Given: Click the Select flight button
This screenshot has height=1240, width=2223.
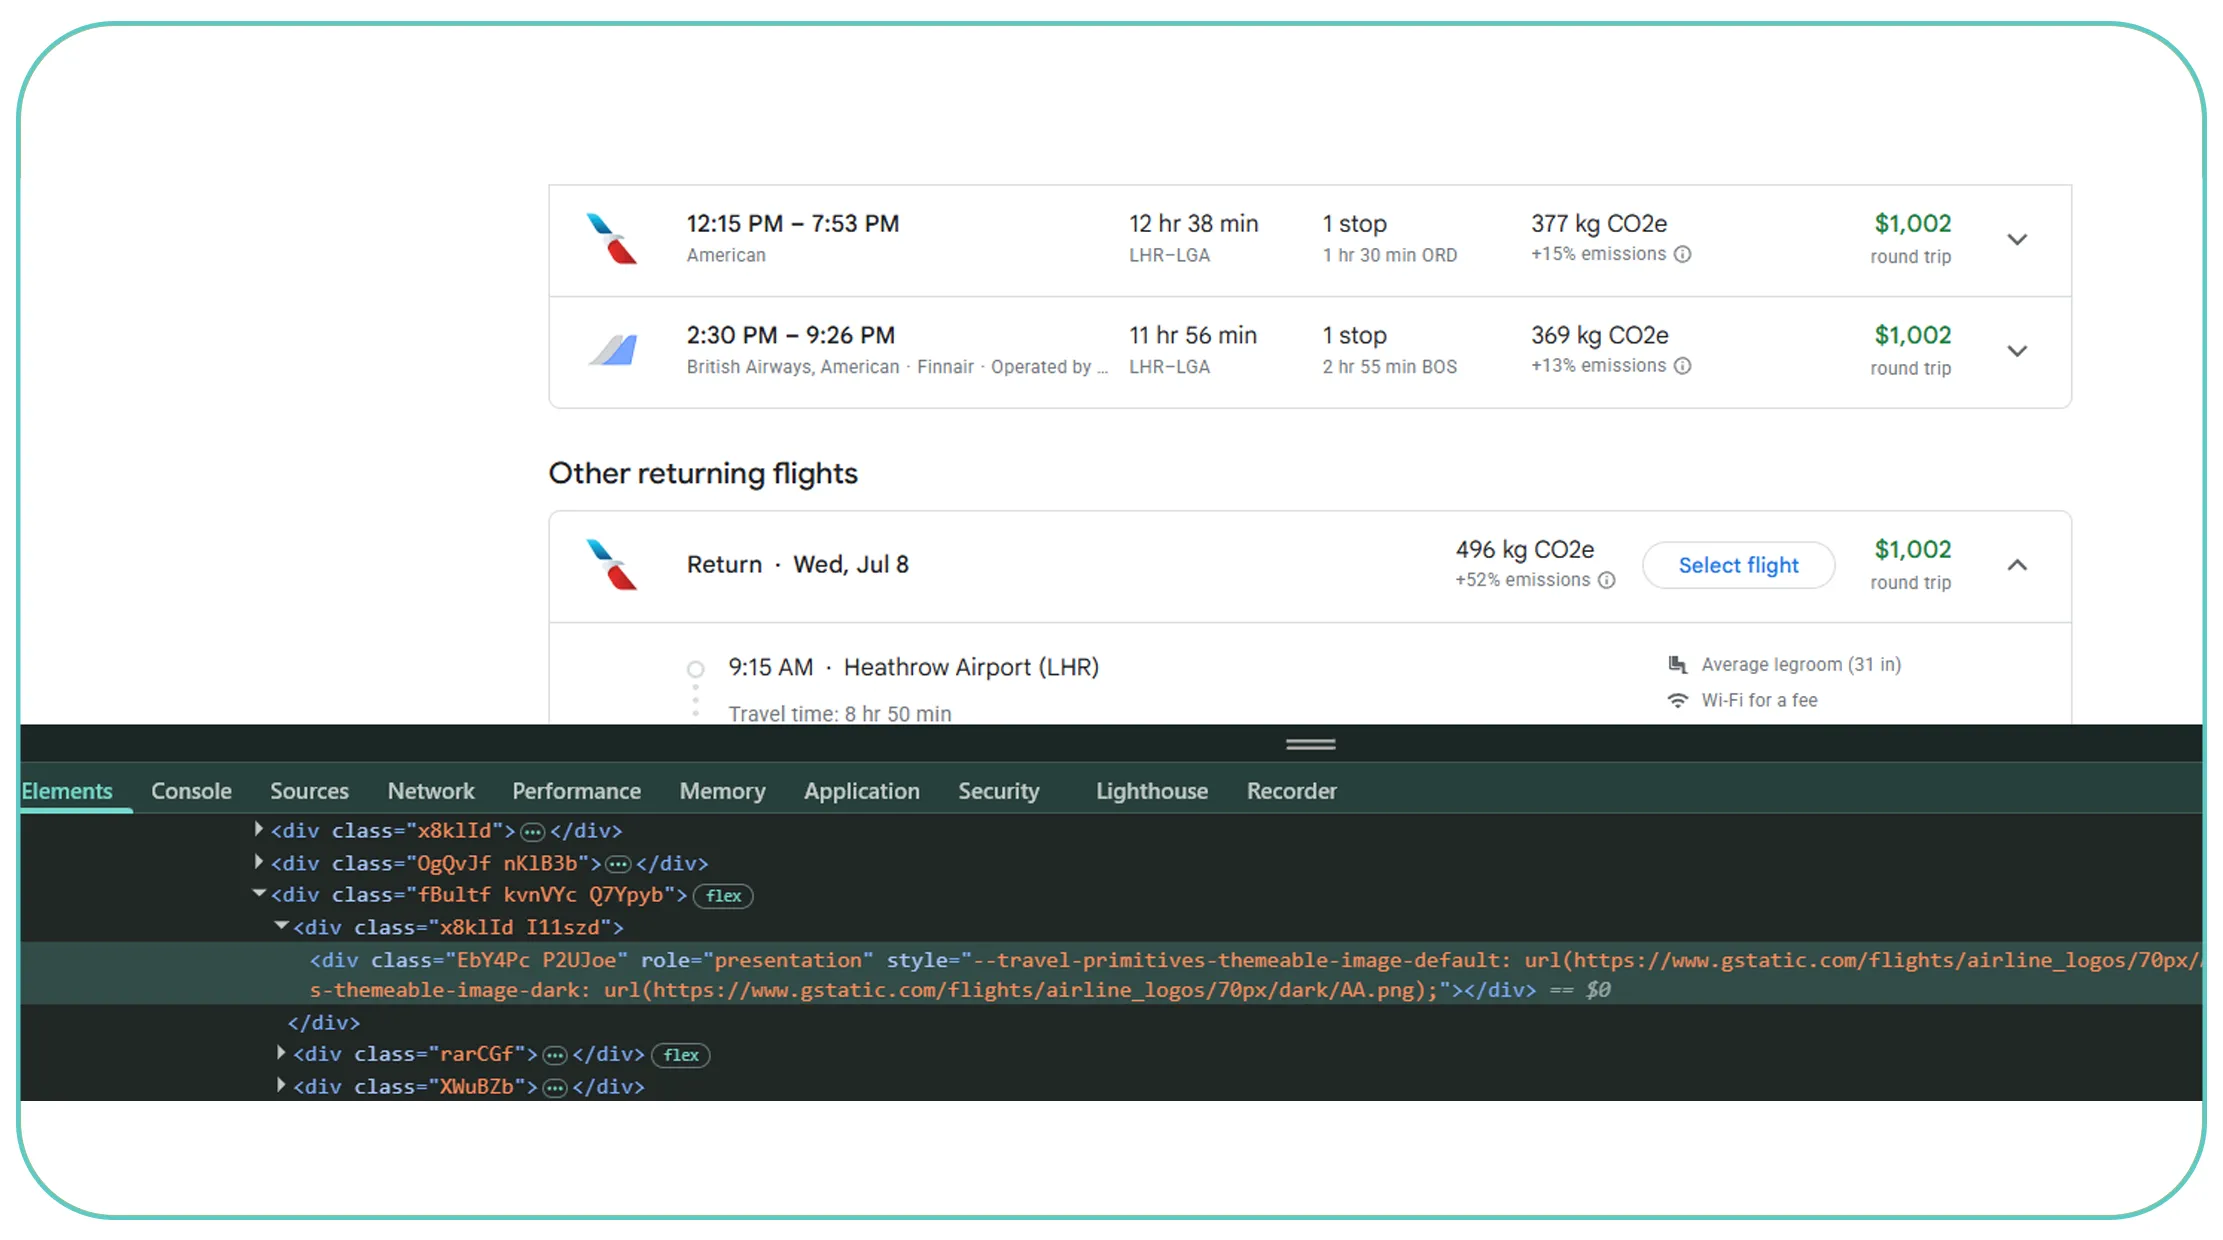Looking at the screenshot, I should click(1739, 566).
